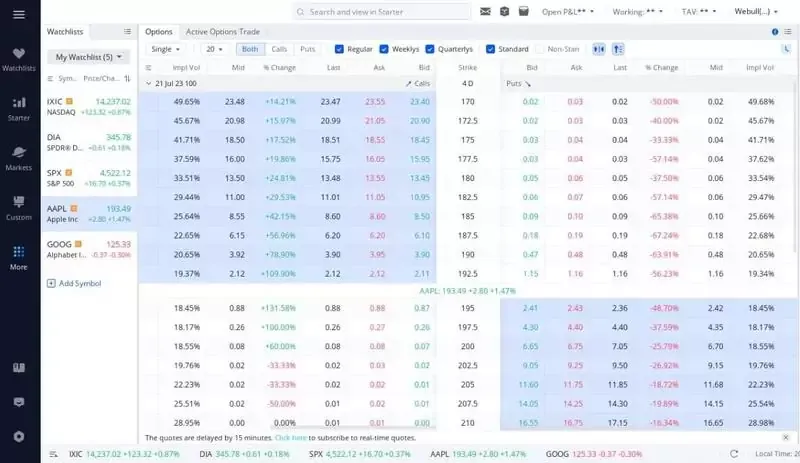
Task: Click the horizontal scrollbar under the calls table
Action: click(x=352, y=427)
